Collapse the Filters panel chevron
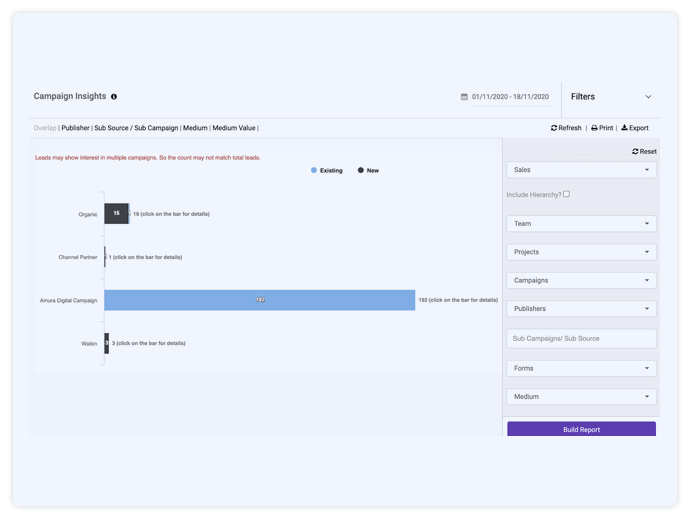Viewport: 689px width, 517px height. click(648, 97)
